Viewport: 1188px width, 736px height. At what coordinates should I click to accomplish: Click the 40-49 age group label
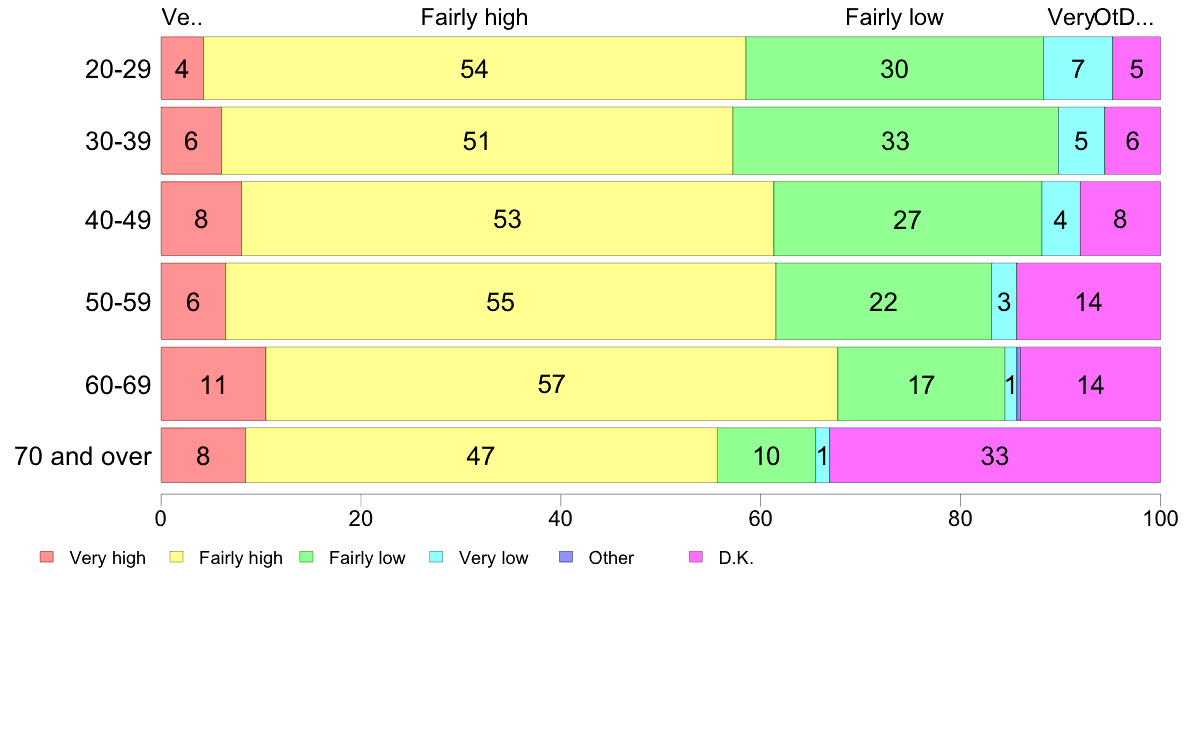118,220
